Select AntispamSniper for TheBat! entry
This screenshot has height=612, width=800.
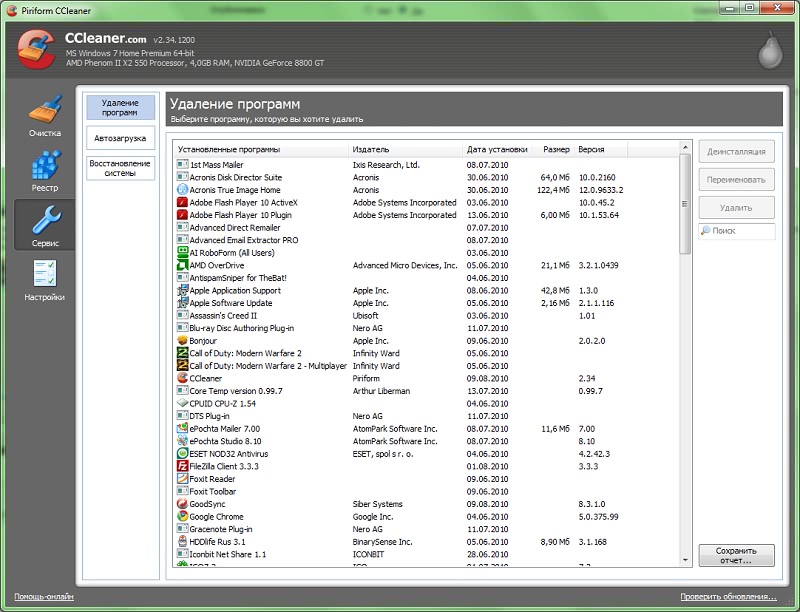[238, 278]
